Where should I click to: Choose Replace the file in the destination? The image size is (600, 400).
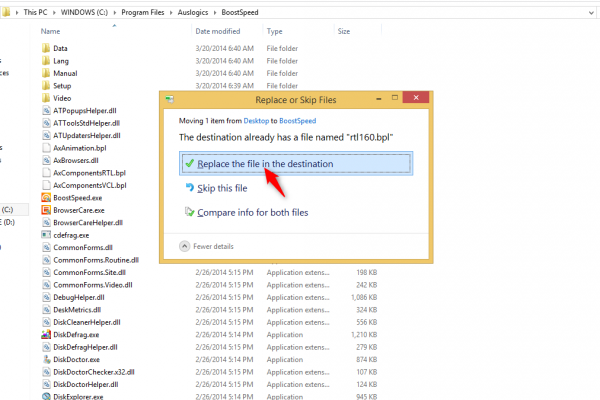tap(296, 163)
